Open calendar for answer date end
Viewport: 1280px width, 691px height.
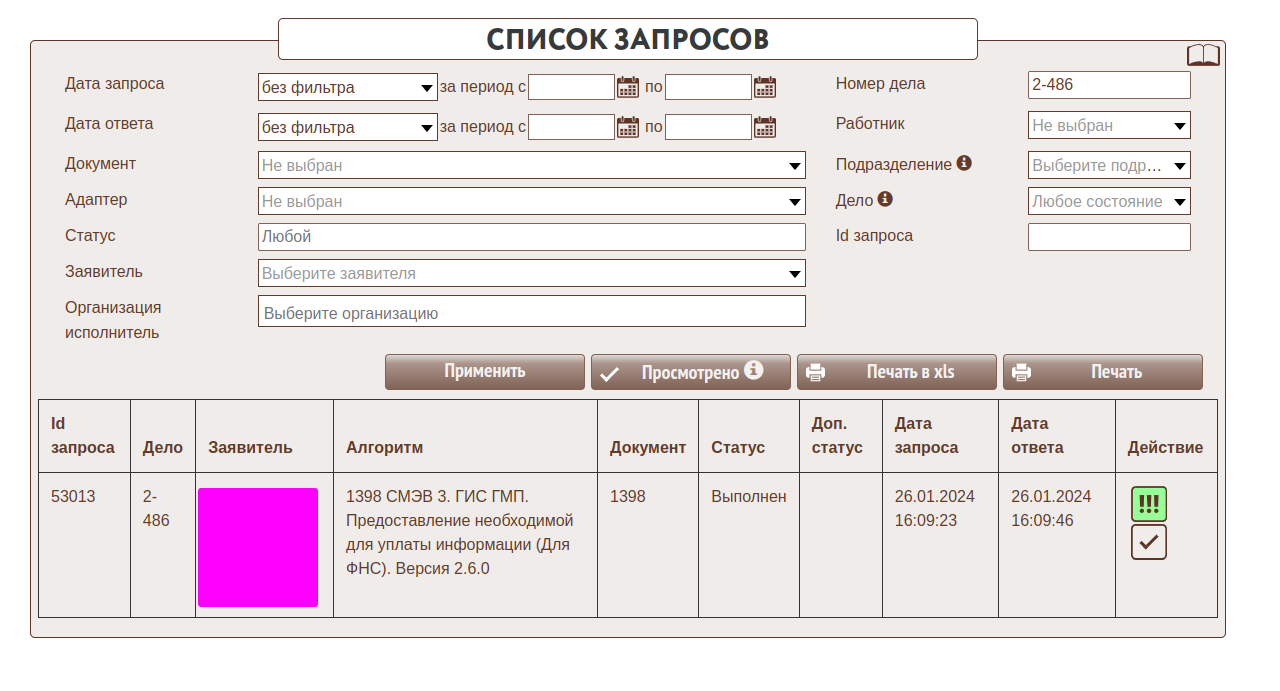765,127
